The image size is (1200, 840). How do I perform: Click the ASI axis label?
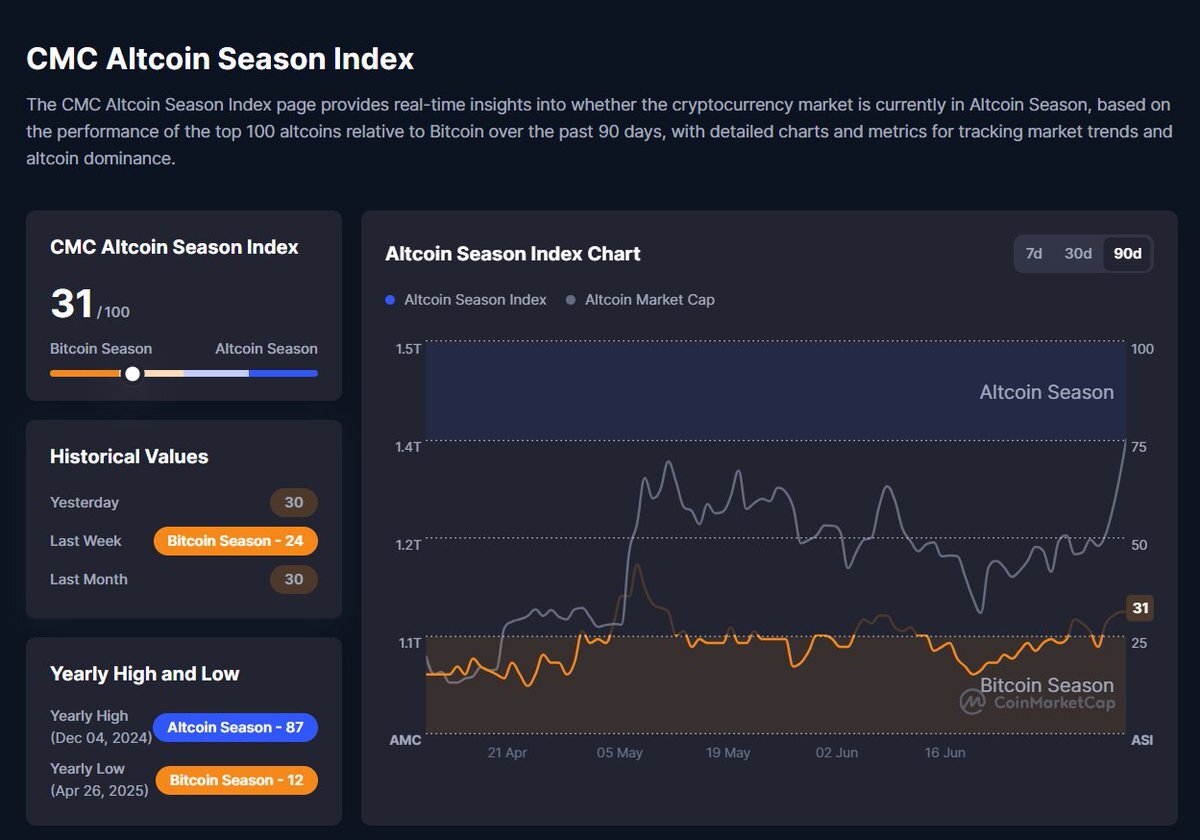1142,740
